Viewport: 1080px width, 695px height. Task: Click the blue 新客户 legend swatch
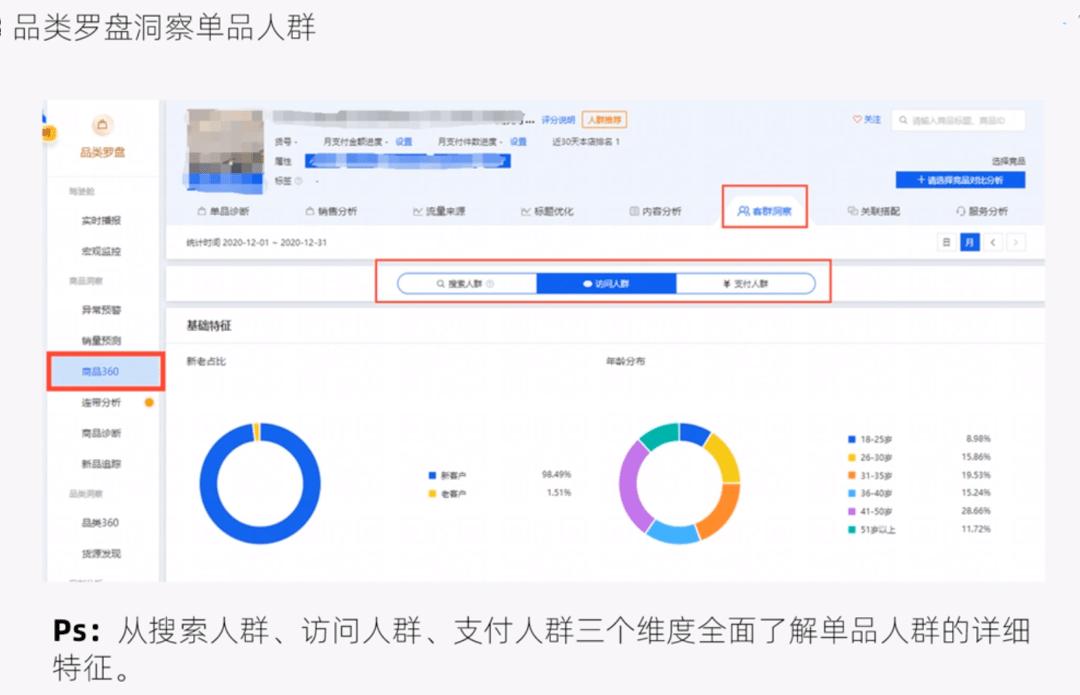(431, 475)
